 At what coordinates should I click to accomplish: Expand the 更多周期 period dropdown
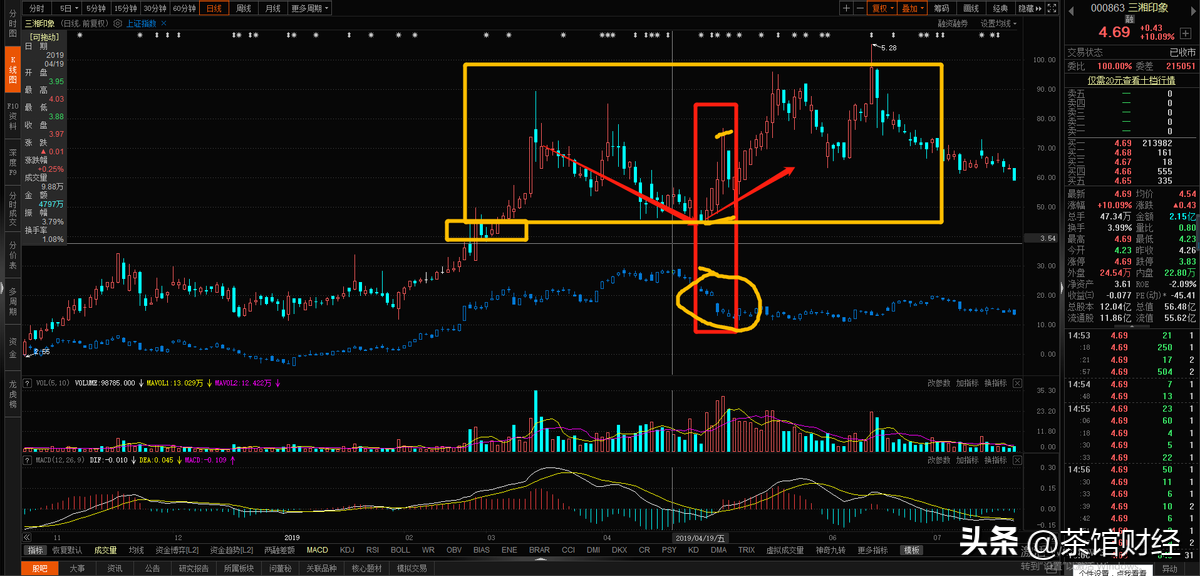tap(307, 8)
